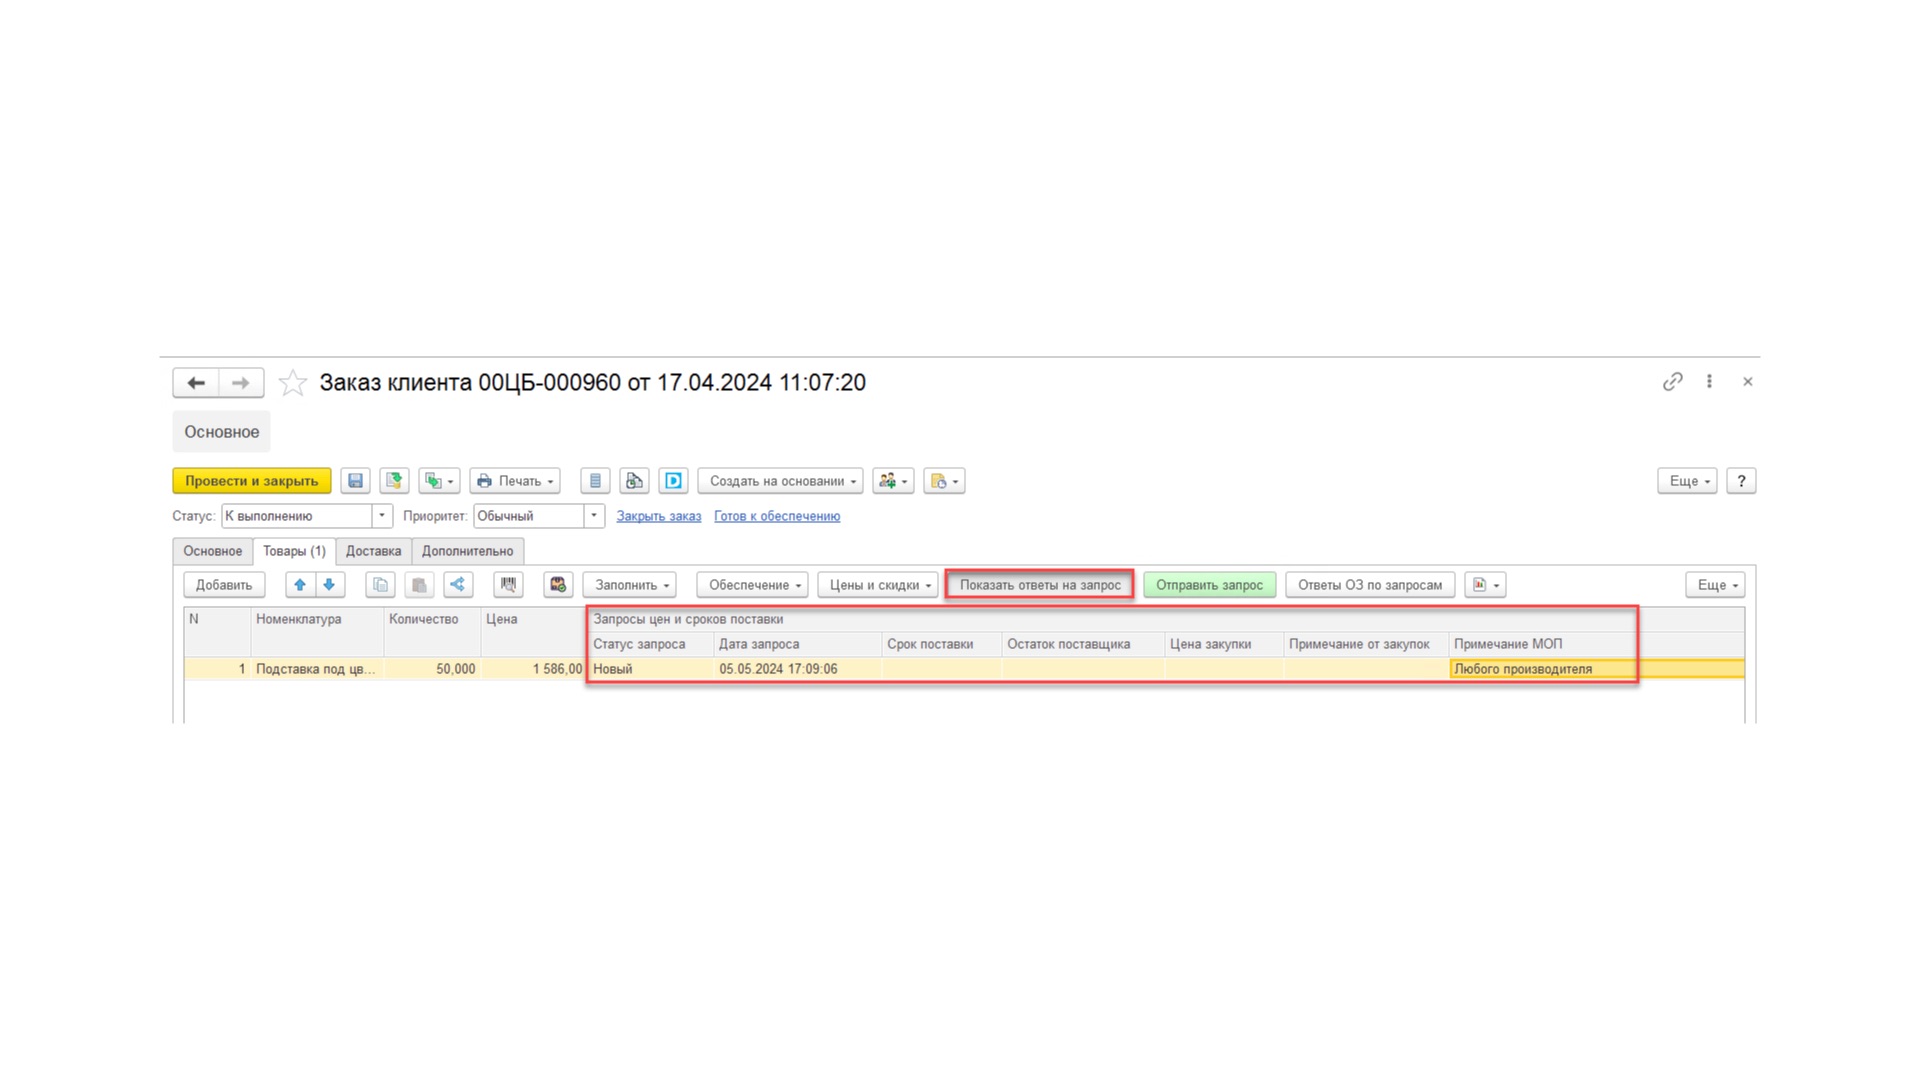Click the Дата запроса column header
Image resolution: width=1920 pixels, height=1080 pixels.
(x=798, y=644)
